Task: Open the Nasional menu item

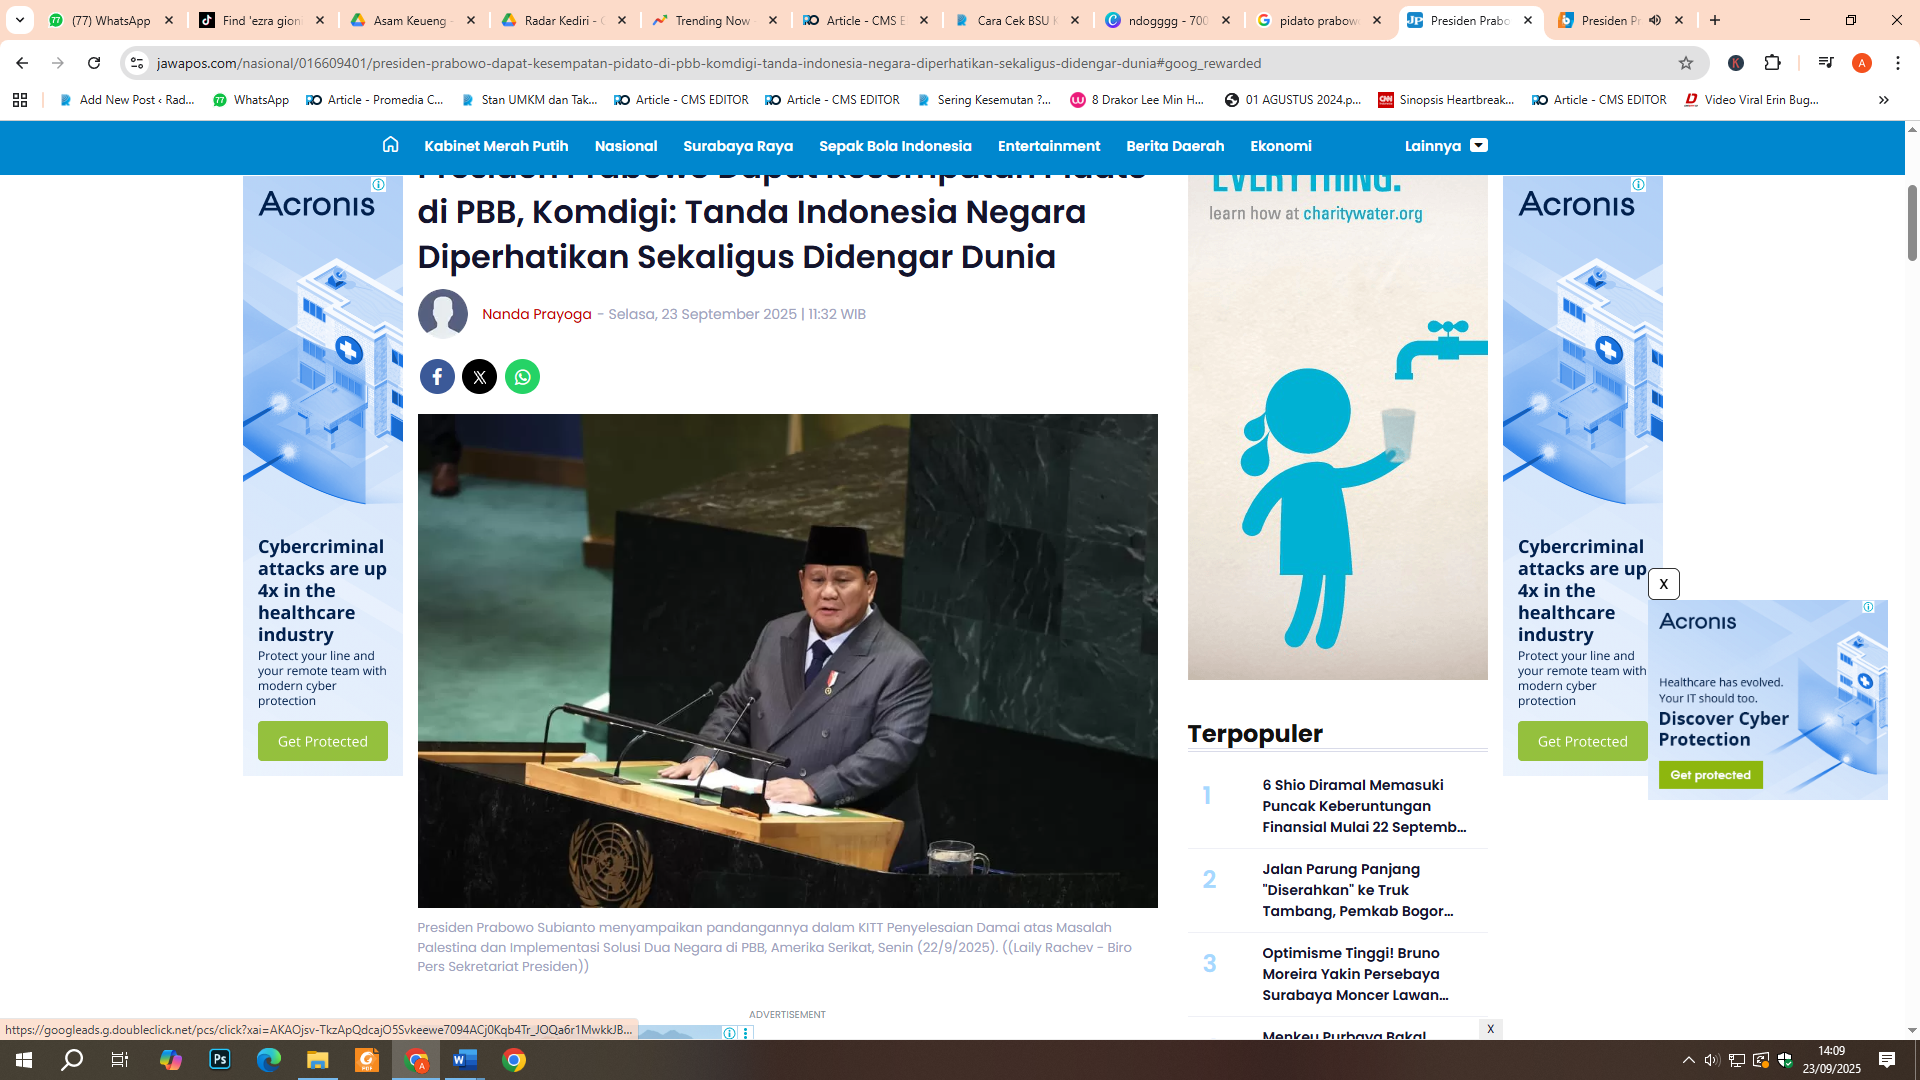Action: (626, 146)
